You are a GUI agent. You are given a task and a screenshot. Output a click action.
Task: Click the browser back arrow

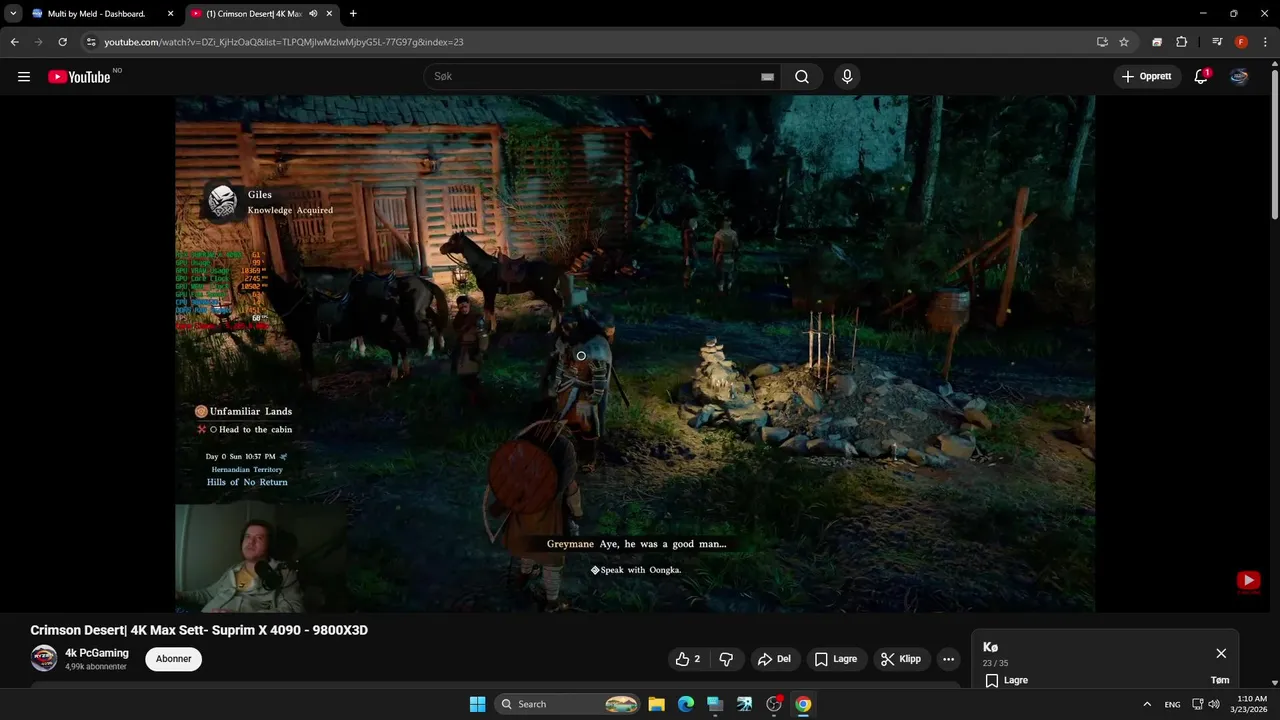[14, 42]
